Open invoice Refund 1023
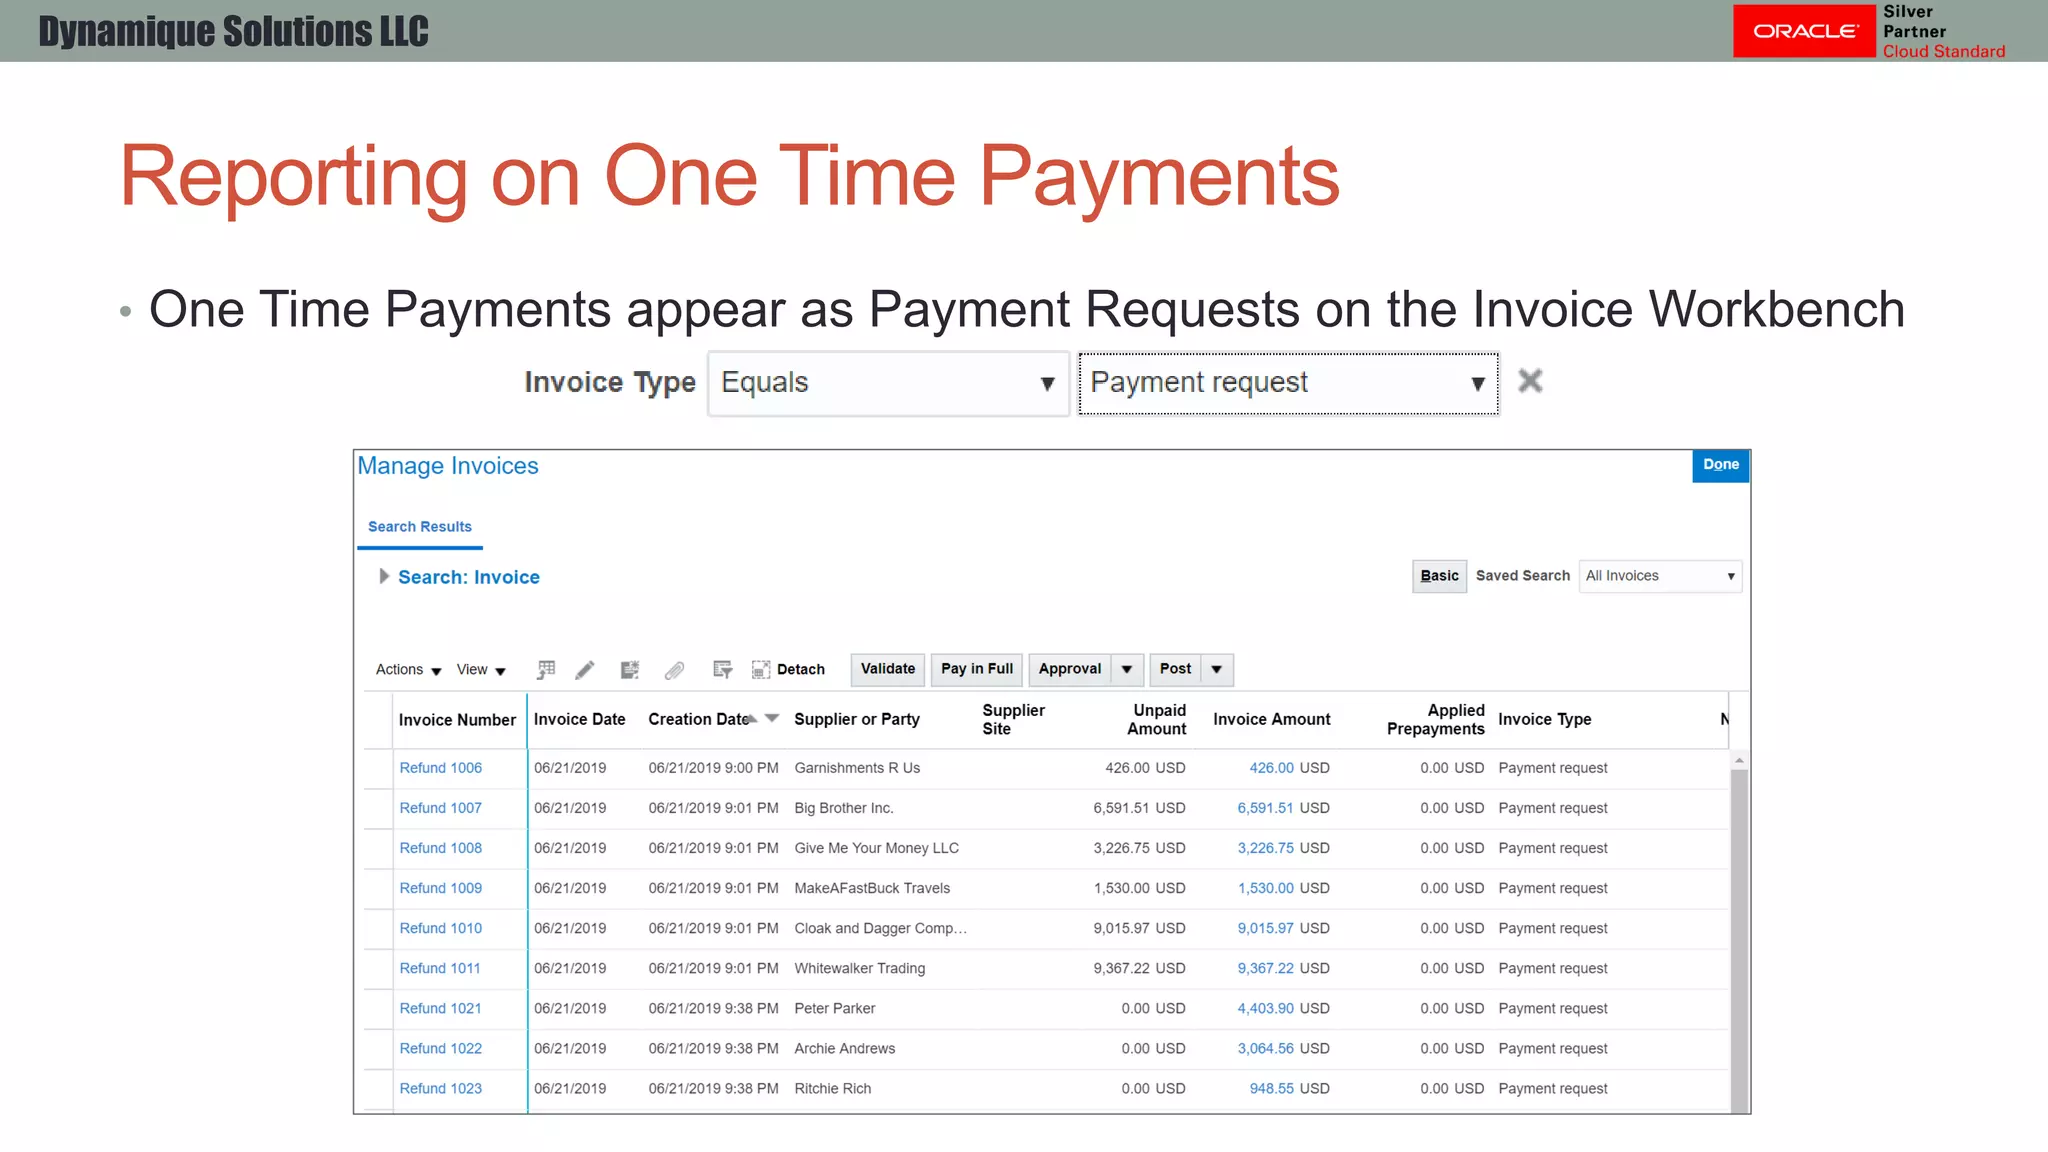 441,1088
